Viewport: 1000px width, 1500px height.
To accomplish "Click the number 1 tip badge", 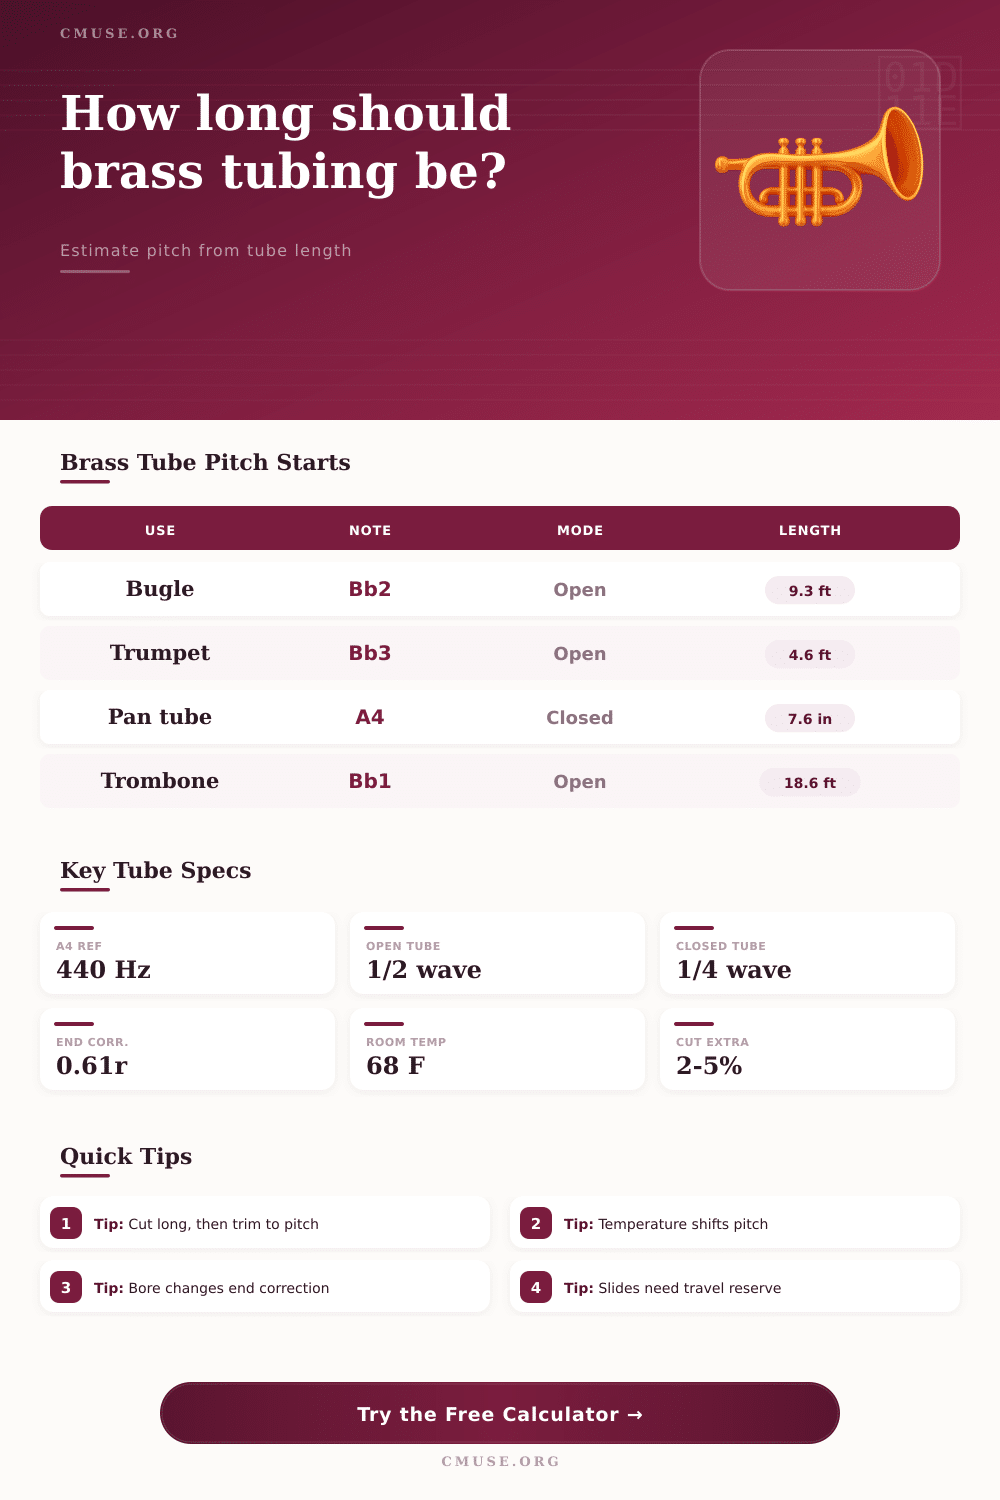I will tap(66, 1223).
